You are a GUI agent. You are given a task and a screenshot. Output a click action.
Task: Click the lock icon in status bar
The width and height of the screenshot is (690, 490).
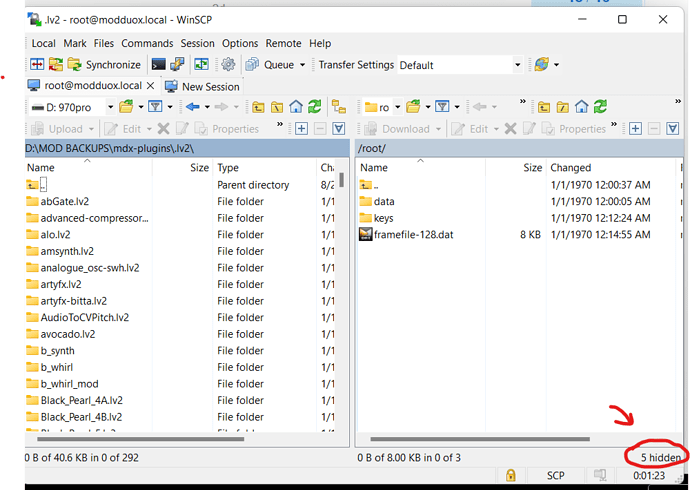(x=510, y=475)
